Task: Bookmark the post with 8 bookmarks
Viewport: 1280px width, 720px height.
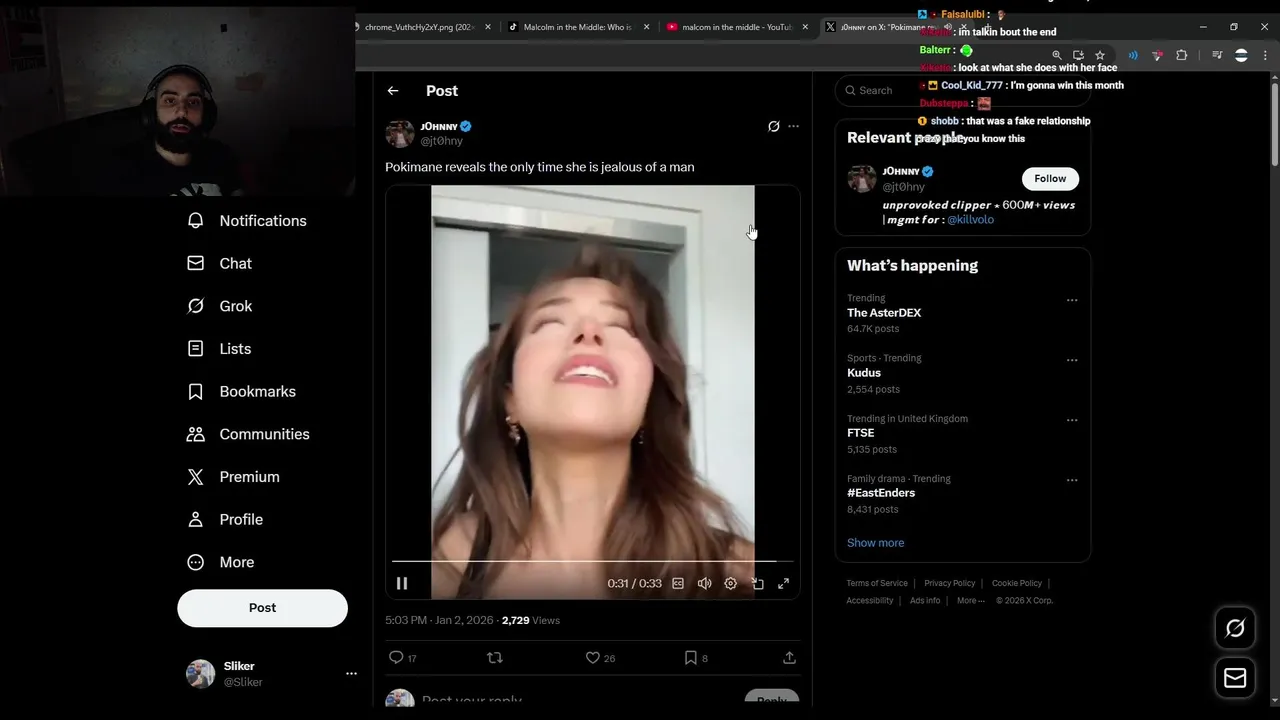Action: pyautogui.click(x=690, y=658)
